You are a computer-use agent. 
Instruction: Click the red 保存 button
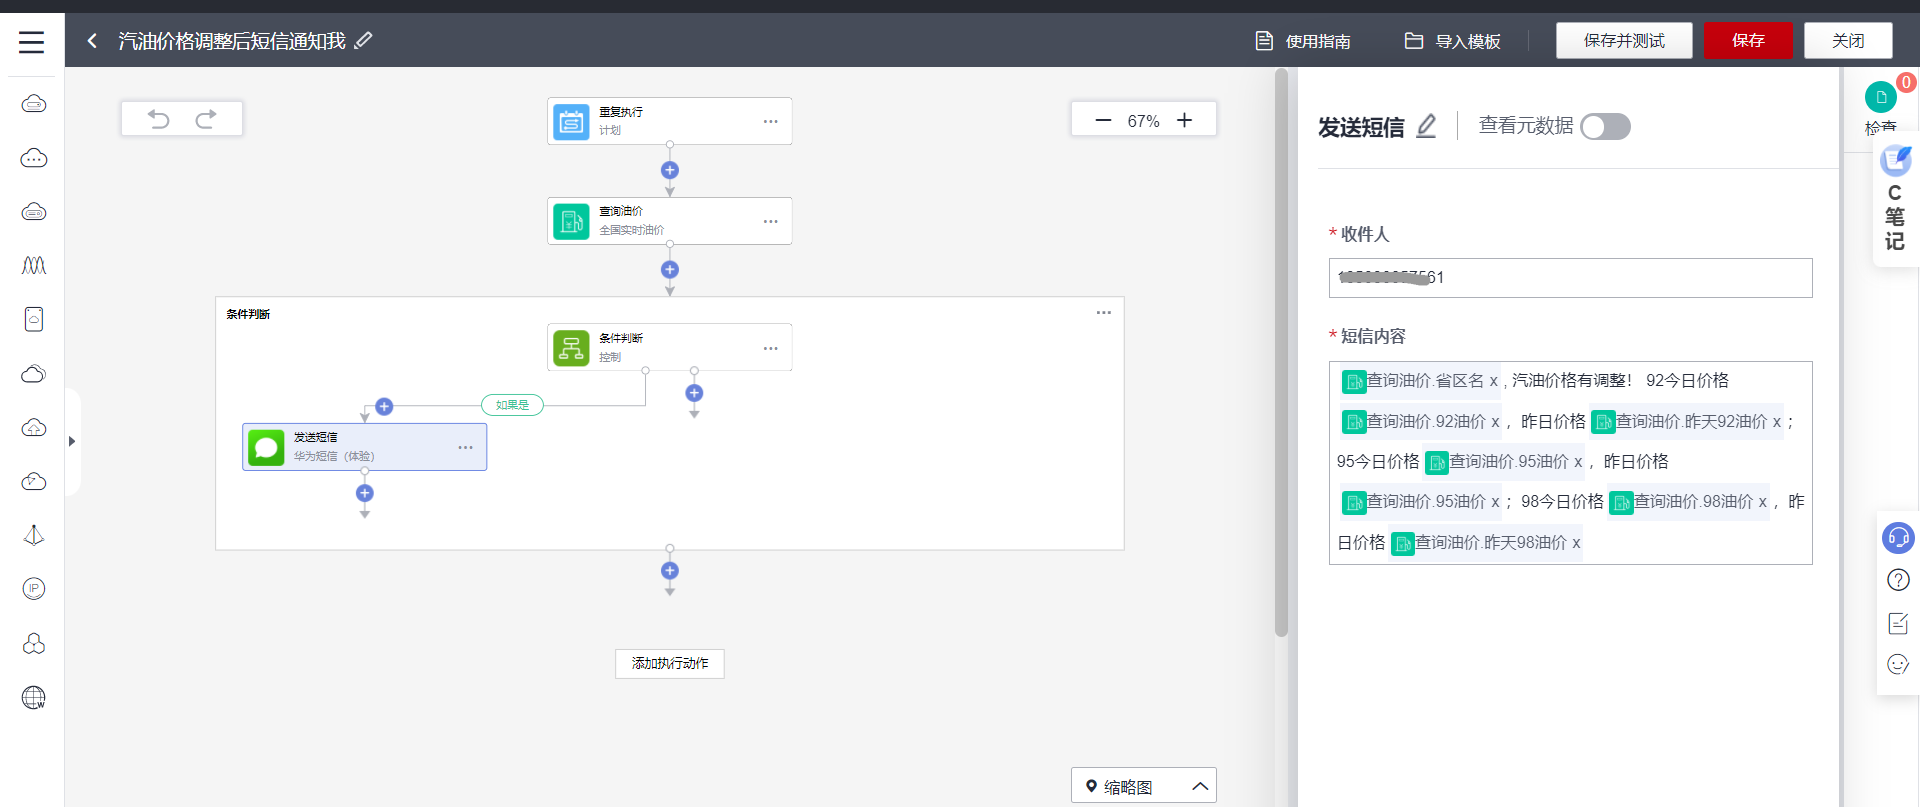(1748, 40)
